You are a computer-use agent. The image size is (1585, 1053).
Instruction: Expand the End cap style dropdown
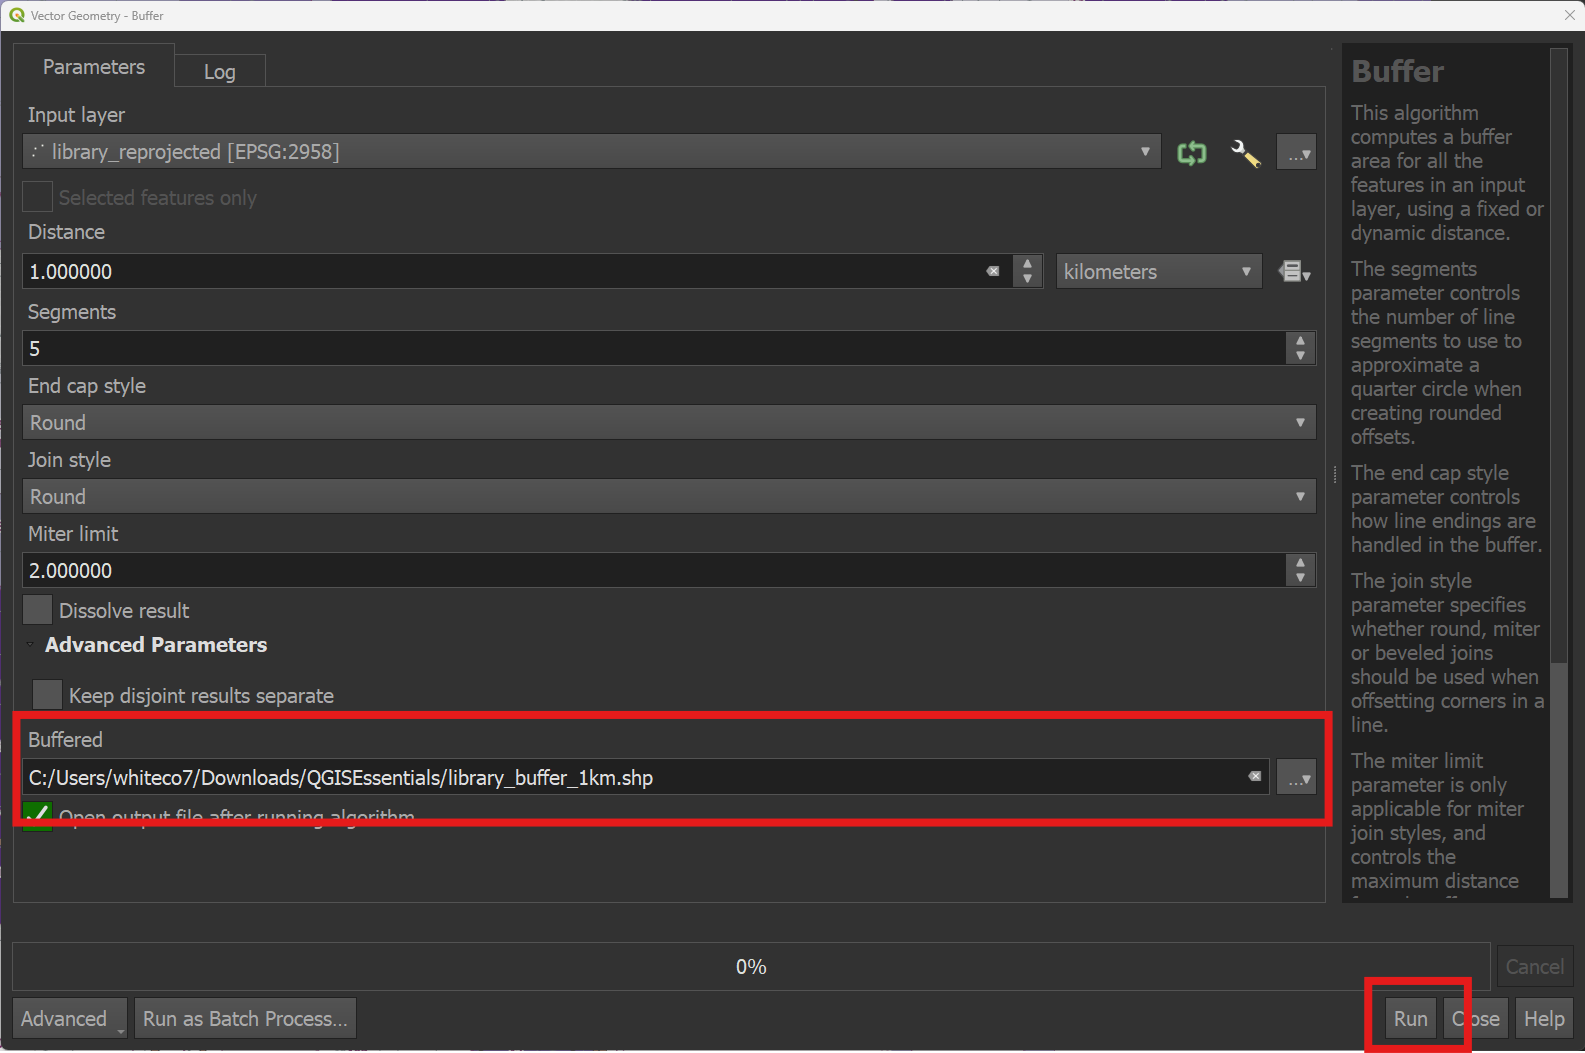pos(669,422)
